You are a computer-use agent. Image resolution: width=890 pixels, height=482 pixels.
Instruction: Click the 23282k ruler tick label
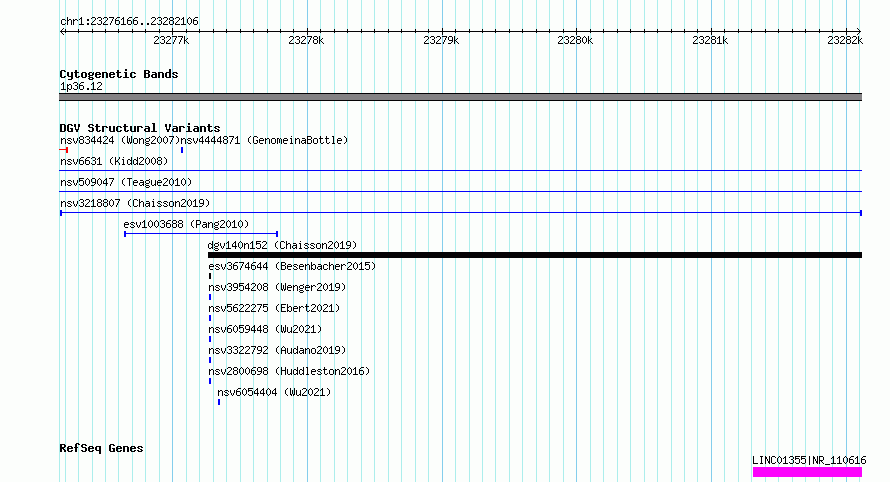[845, 40]
